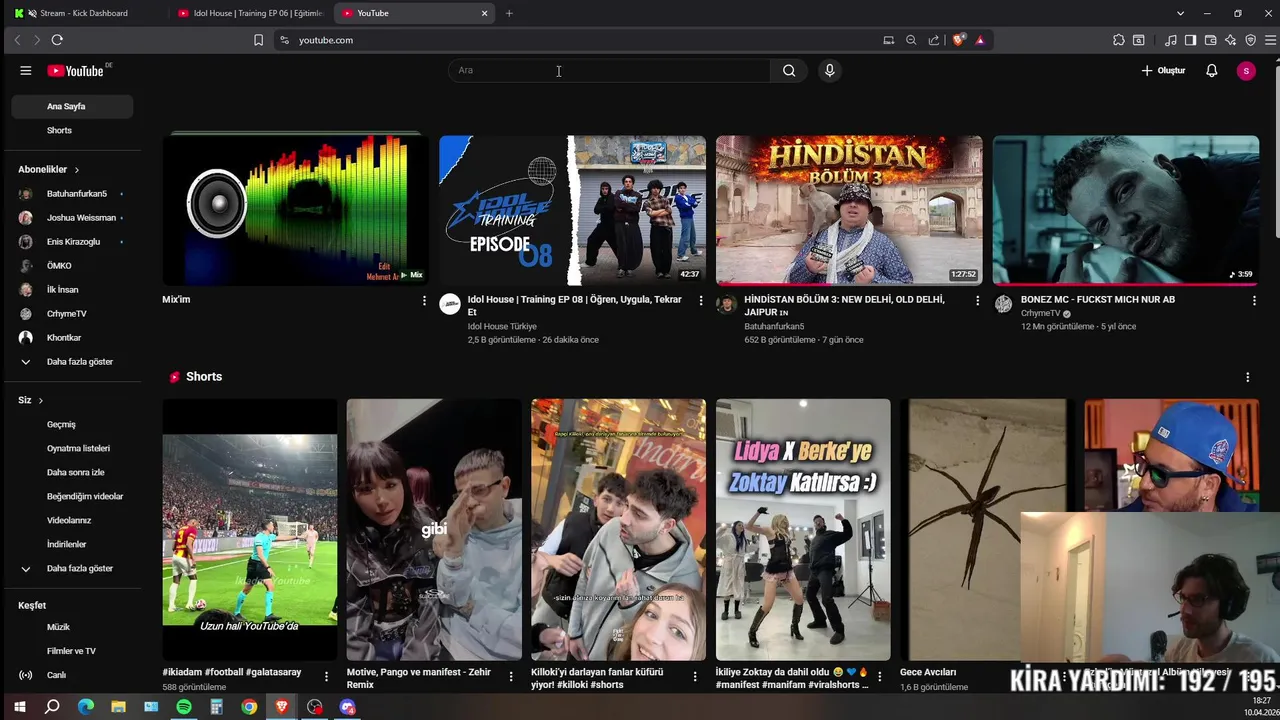Open the Windows Start menu
The image size is (1280, 720).
click(x=19, y=707)
